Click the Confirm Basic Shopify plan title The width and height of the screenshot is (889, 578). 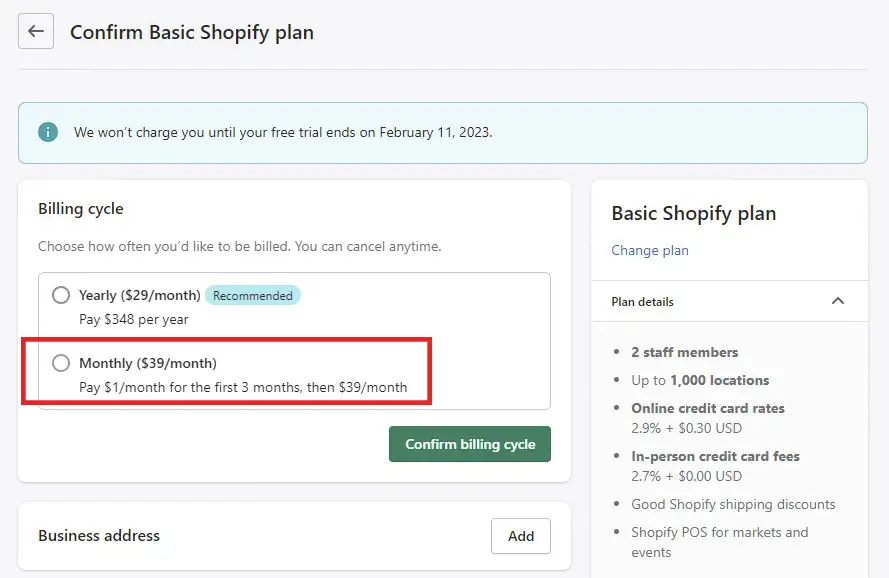click(192, 32)
